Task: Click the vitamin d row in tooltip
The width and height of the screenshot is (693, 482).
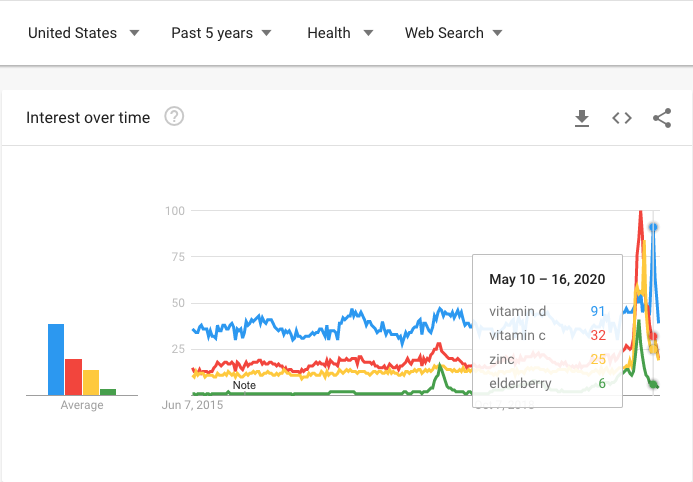Action: click(547, 311)
